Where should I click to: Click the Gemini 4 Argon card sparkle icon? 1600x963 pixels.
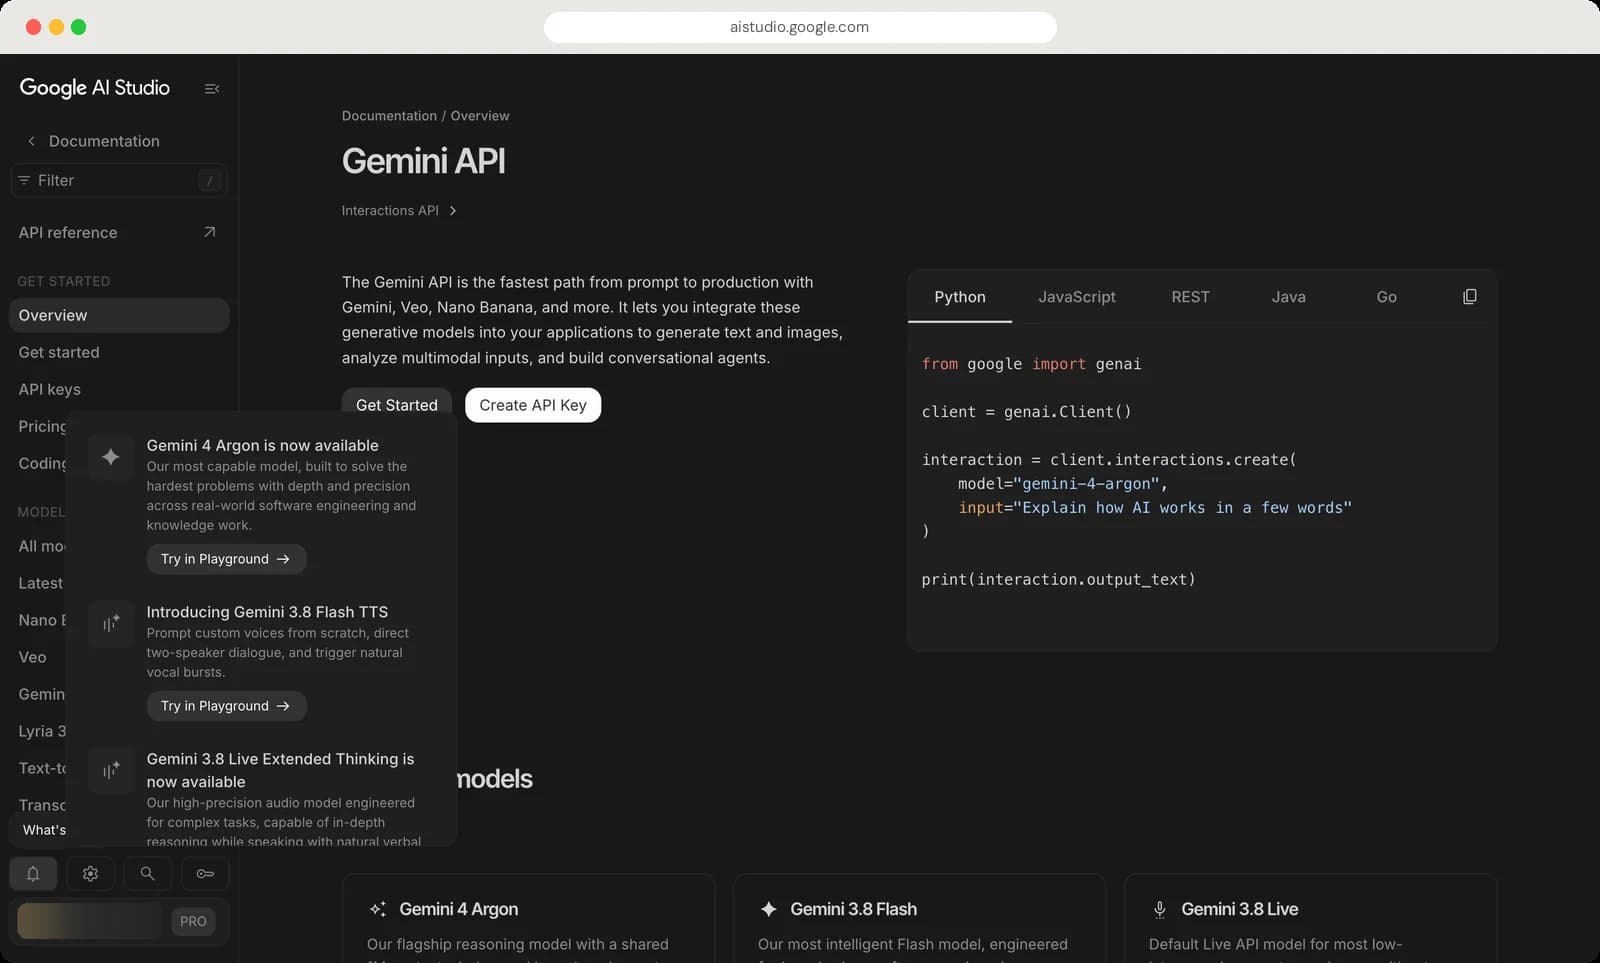coord(378,909)
